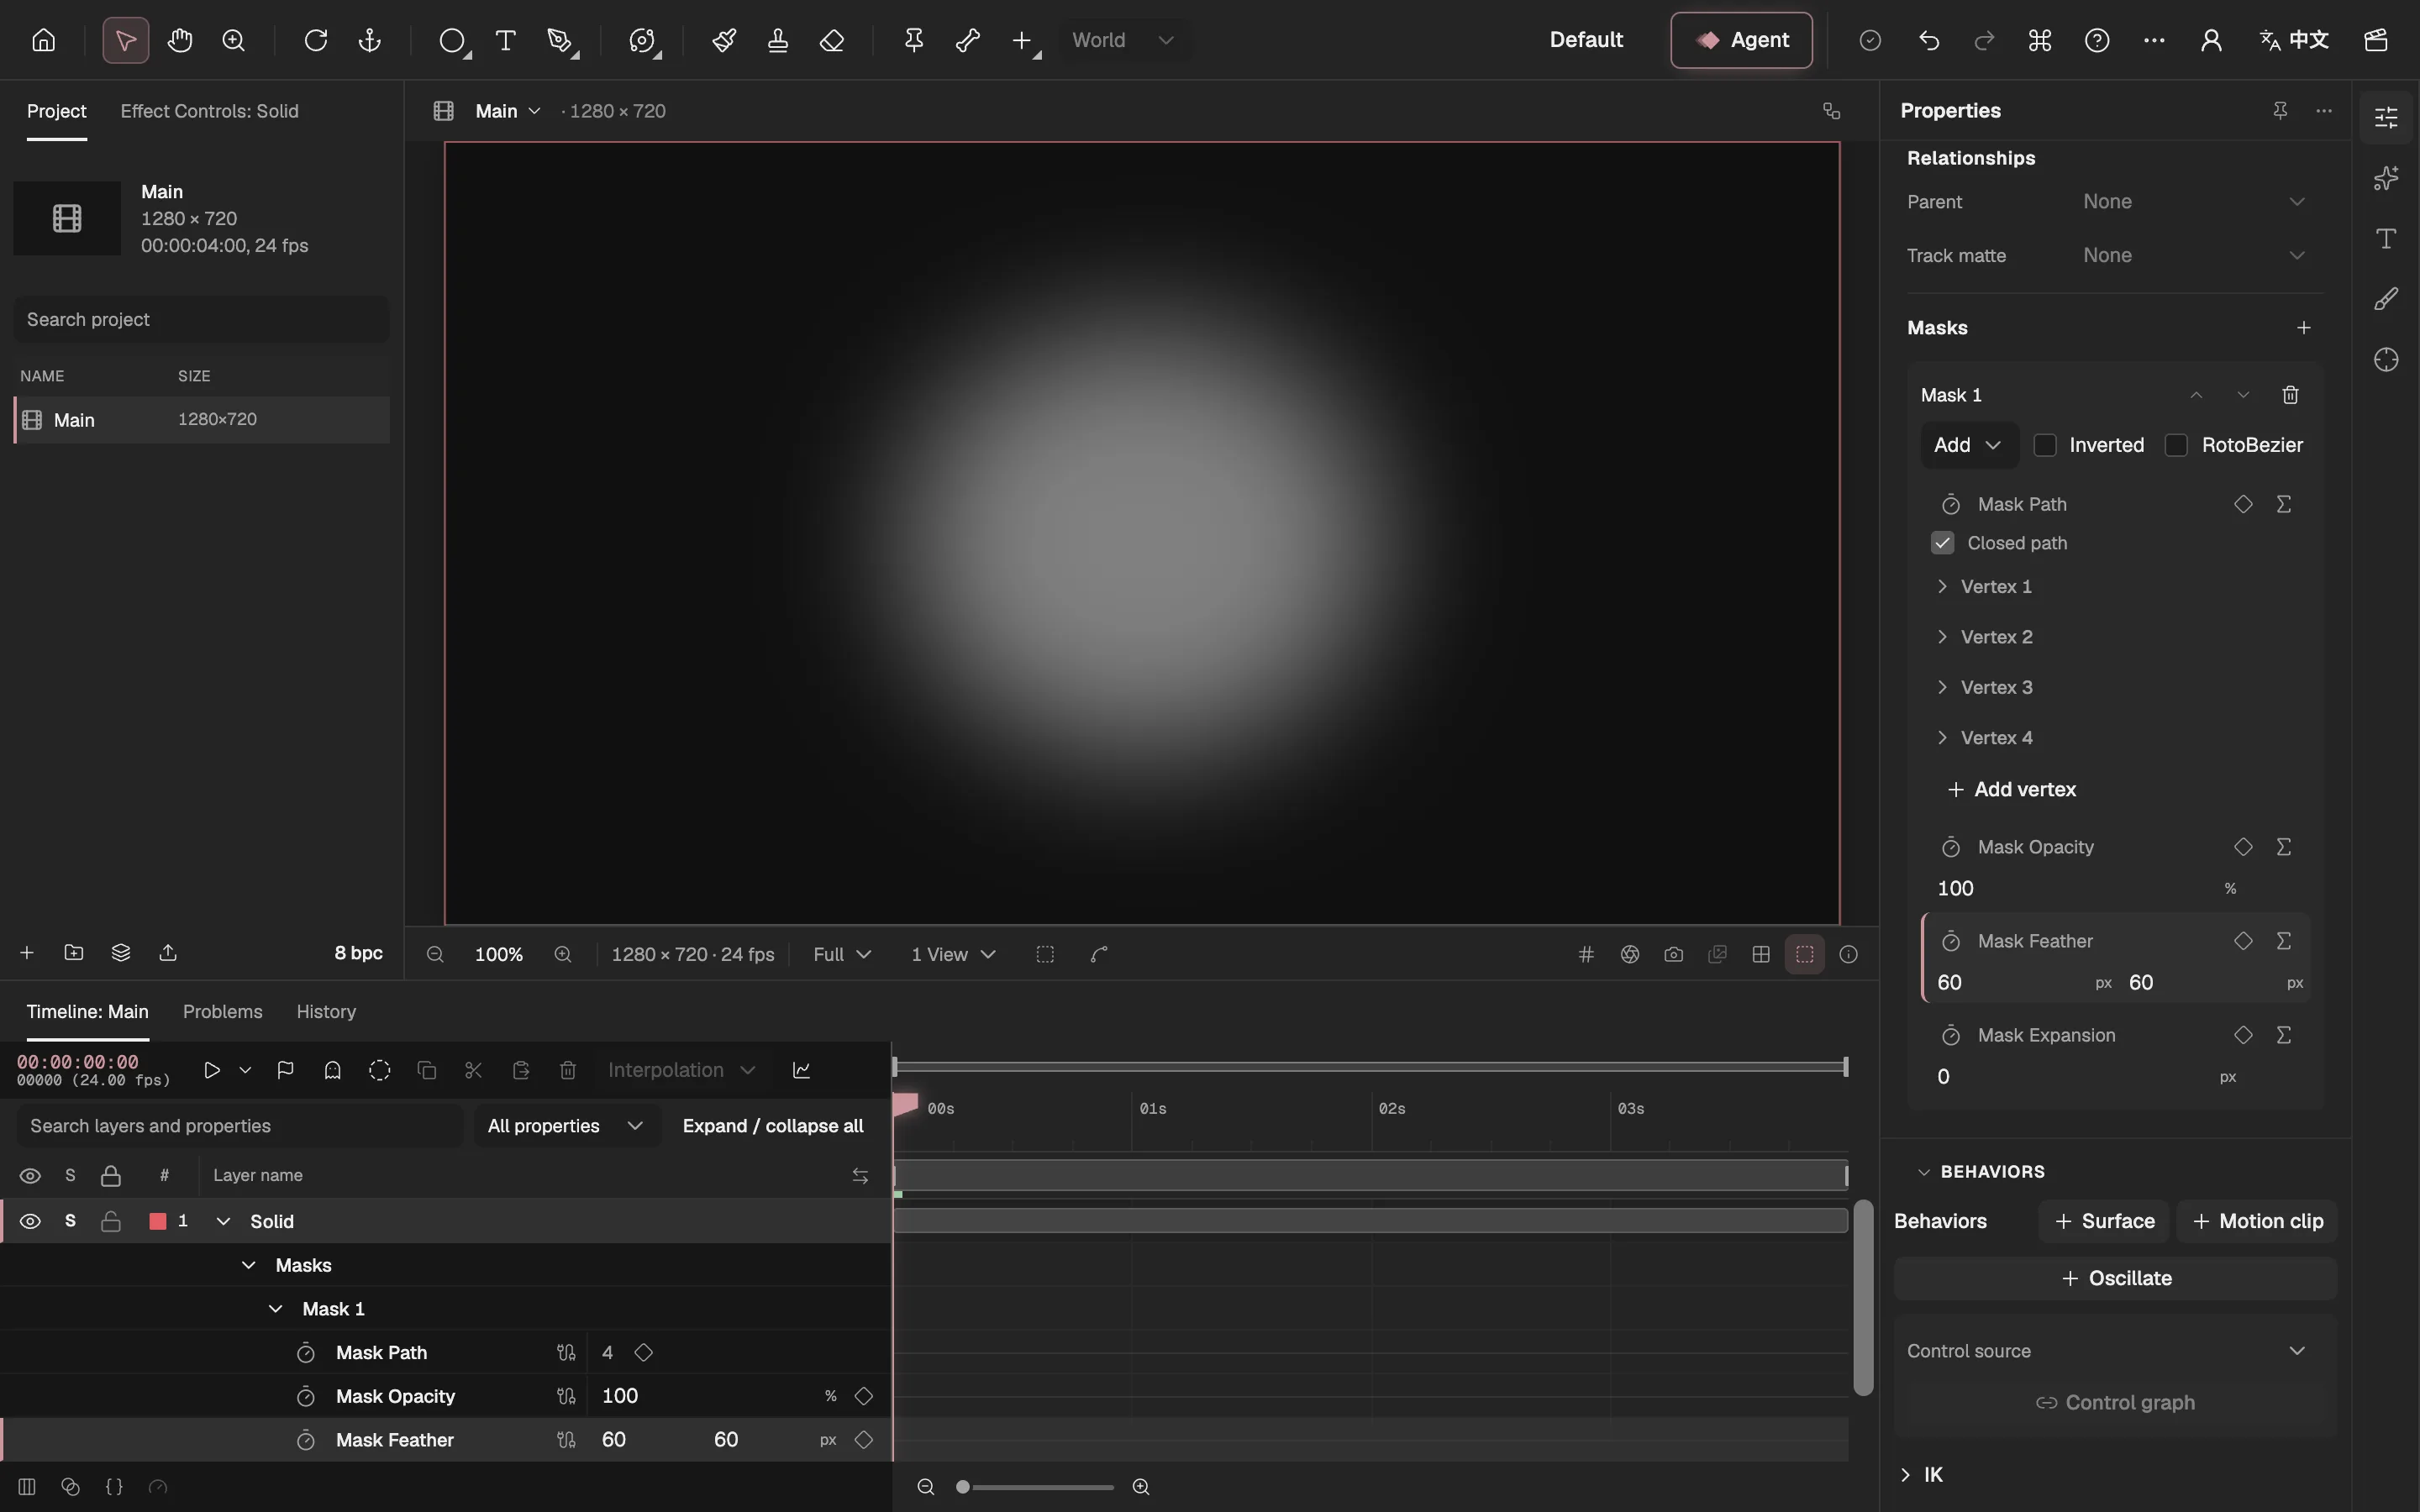The width and height of the screenshot is (2420, 1512).
Task: Click the Solid layer red color swatch
Action: point(157,1221)
